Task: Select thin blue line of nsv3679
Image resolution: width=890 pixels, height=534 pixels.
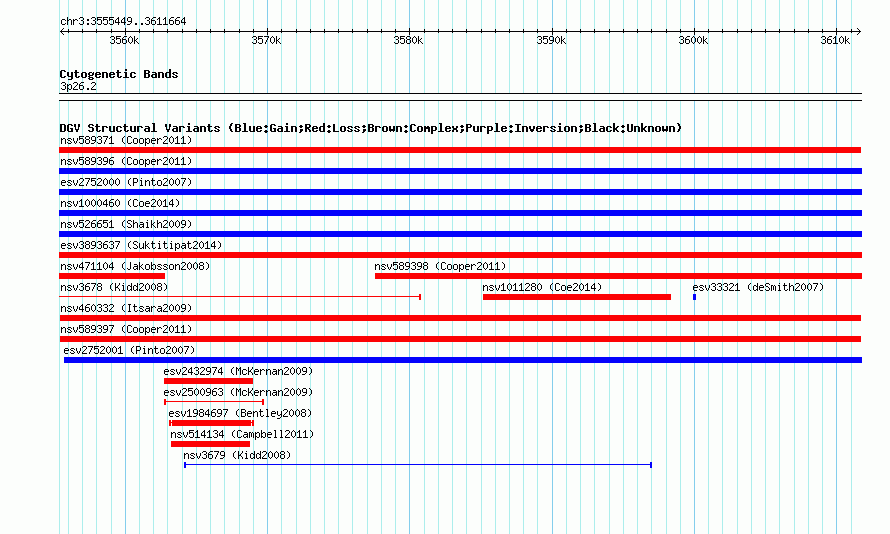Action: tap(418, 465)
